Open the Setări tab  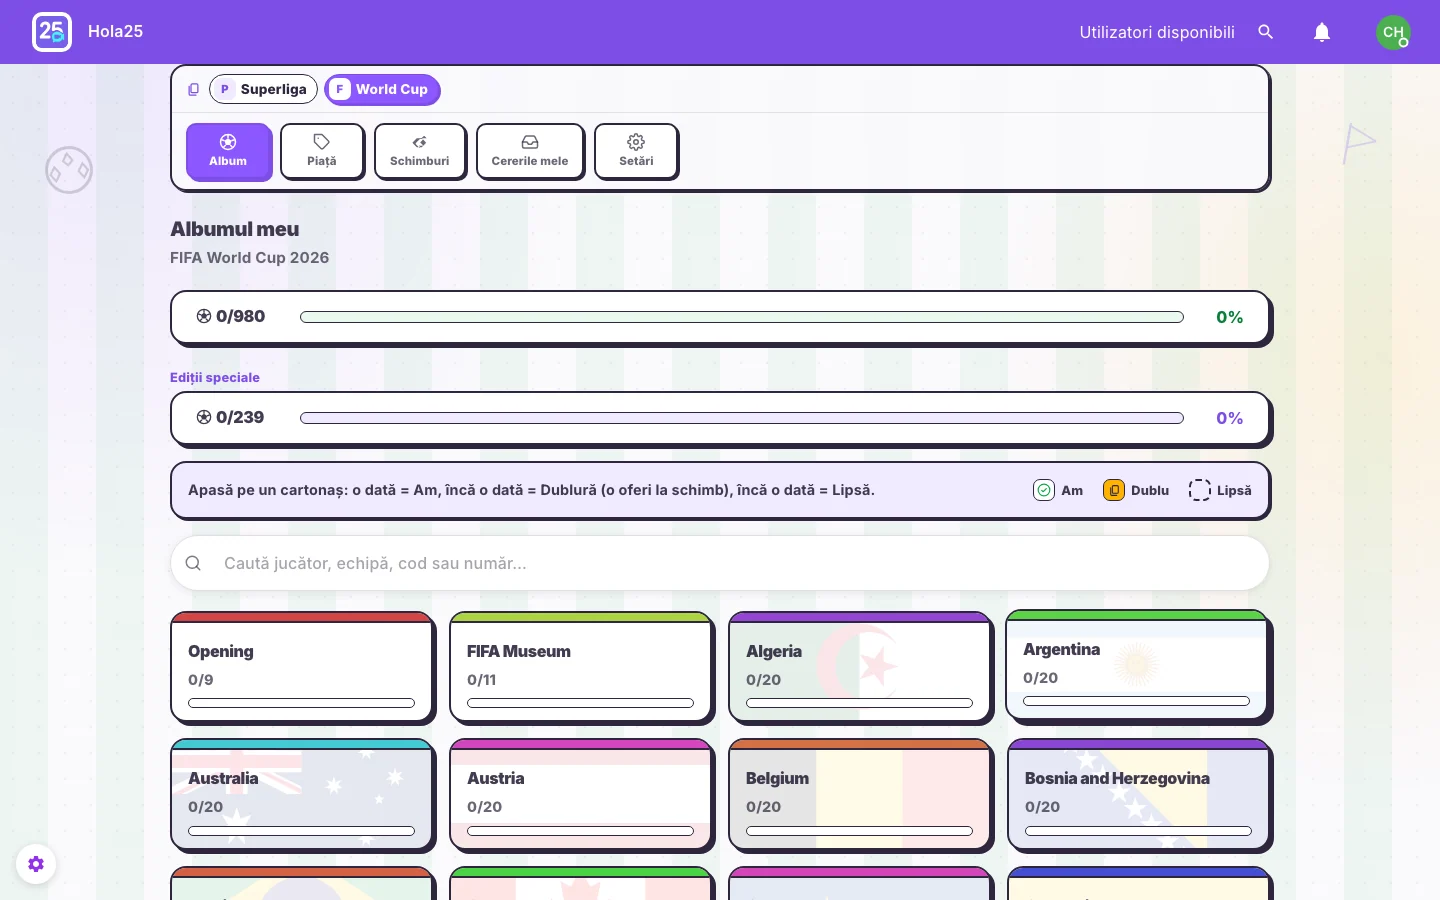coord(636,151)
